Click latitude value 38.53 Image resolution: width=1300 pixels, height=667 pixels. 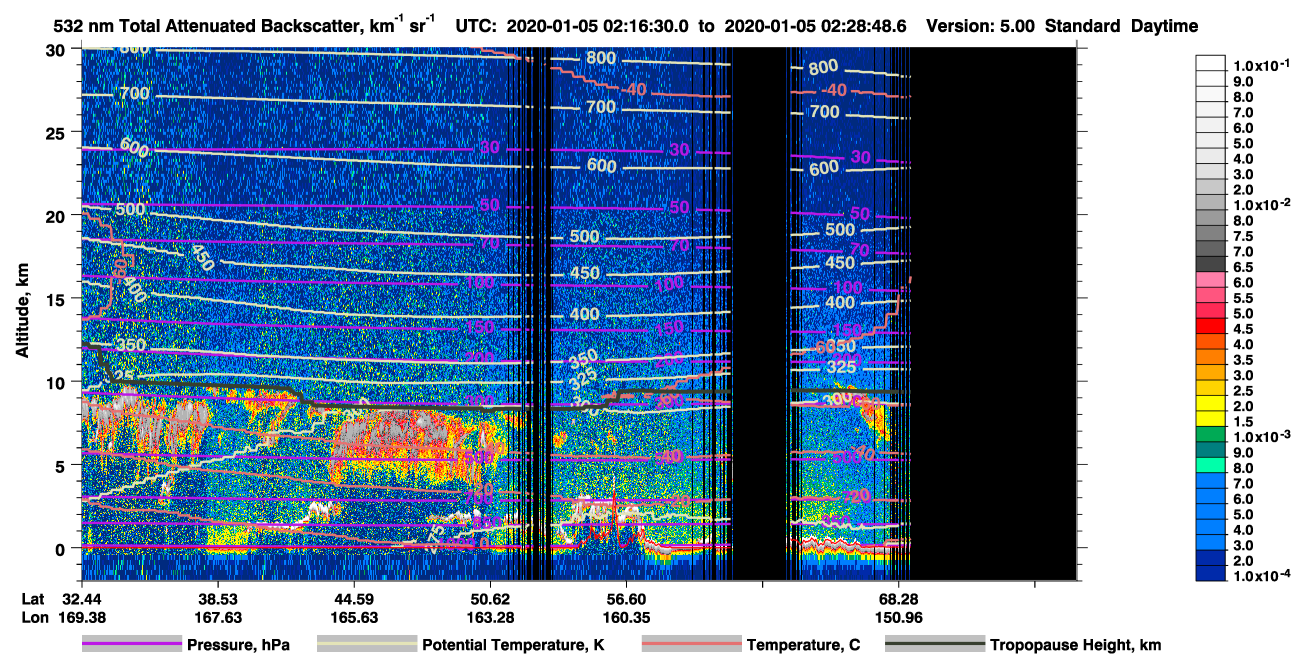click(x=217, y=598)
